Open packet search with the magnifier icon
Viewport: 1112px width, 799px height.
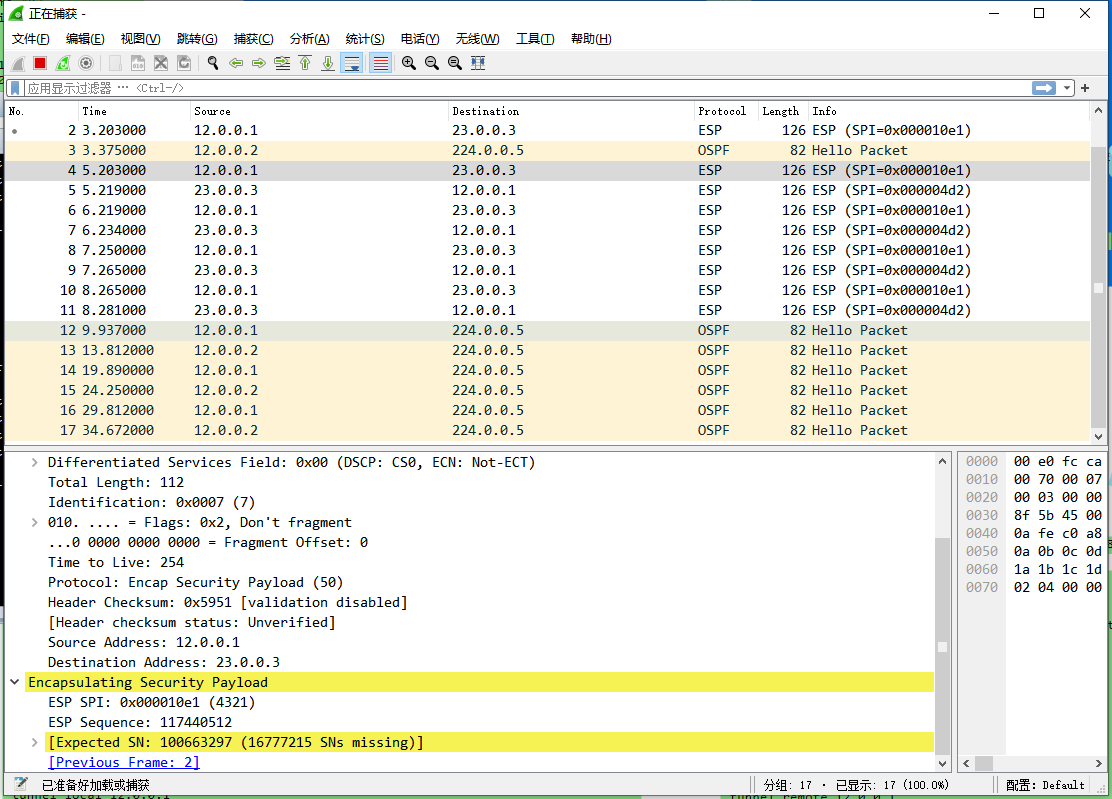tap(212, 62)
